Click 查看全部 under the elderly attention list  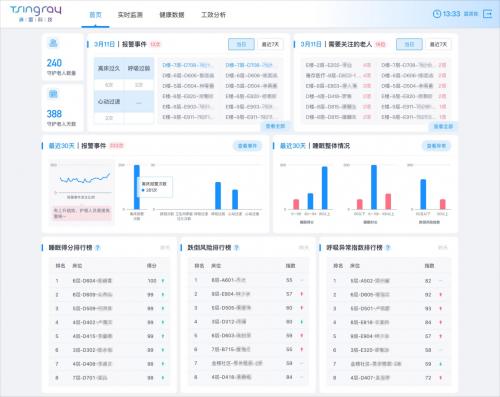[443, 126]
